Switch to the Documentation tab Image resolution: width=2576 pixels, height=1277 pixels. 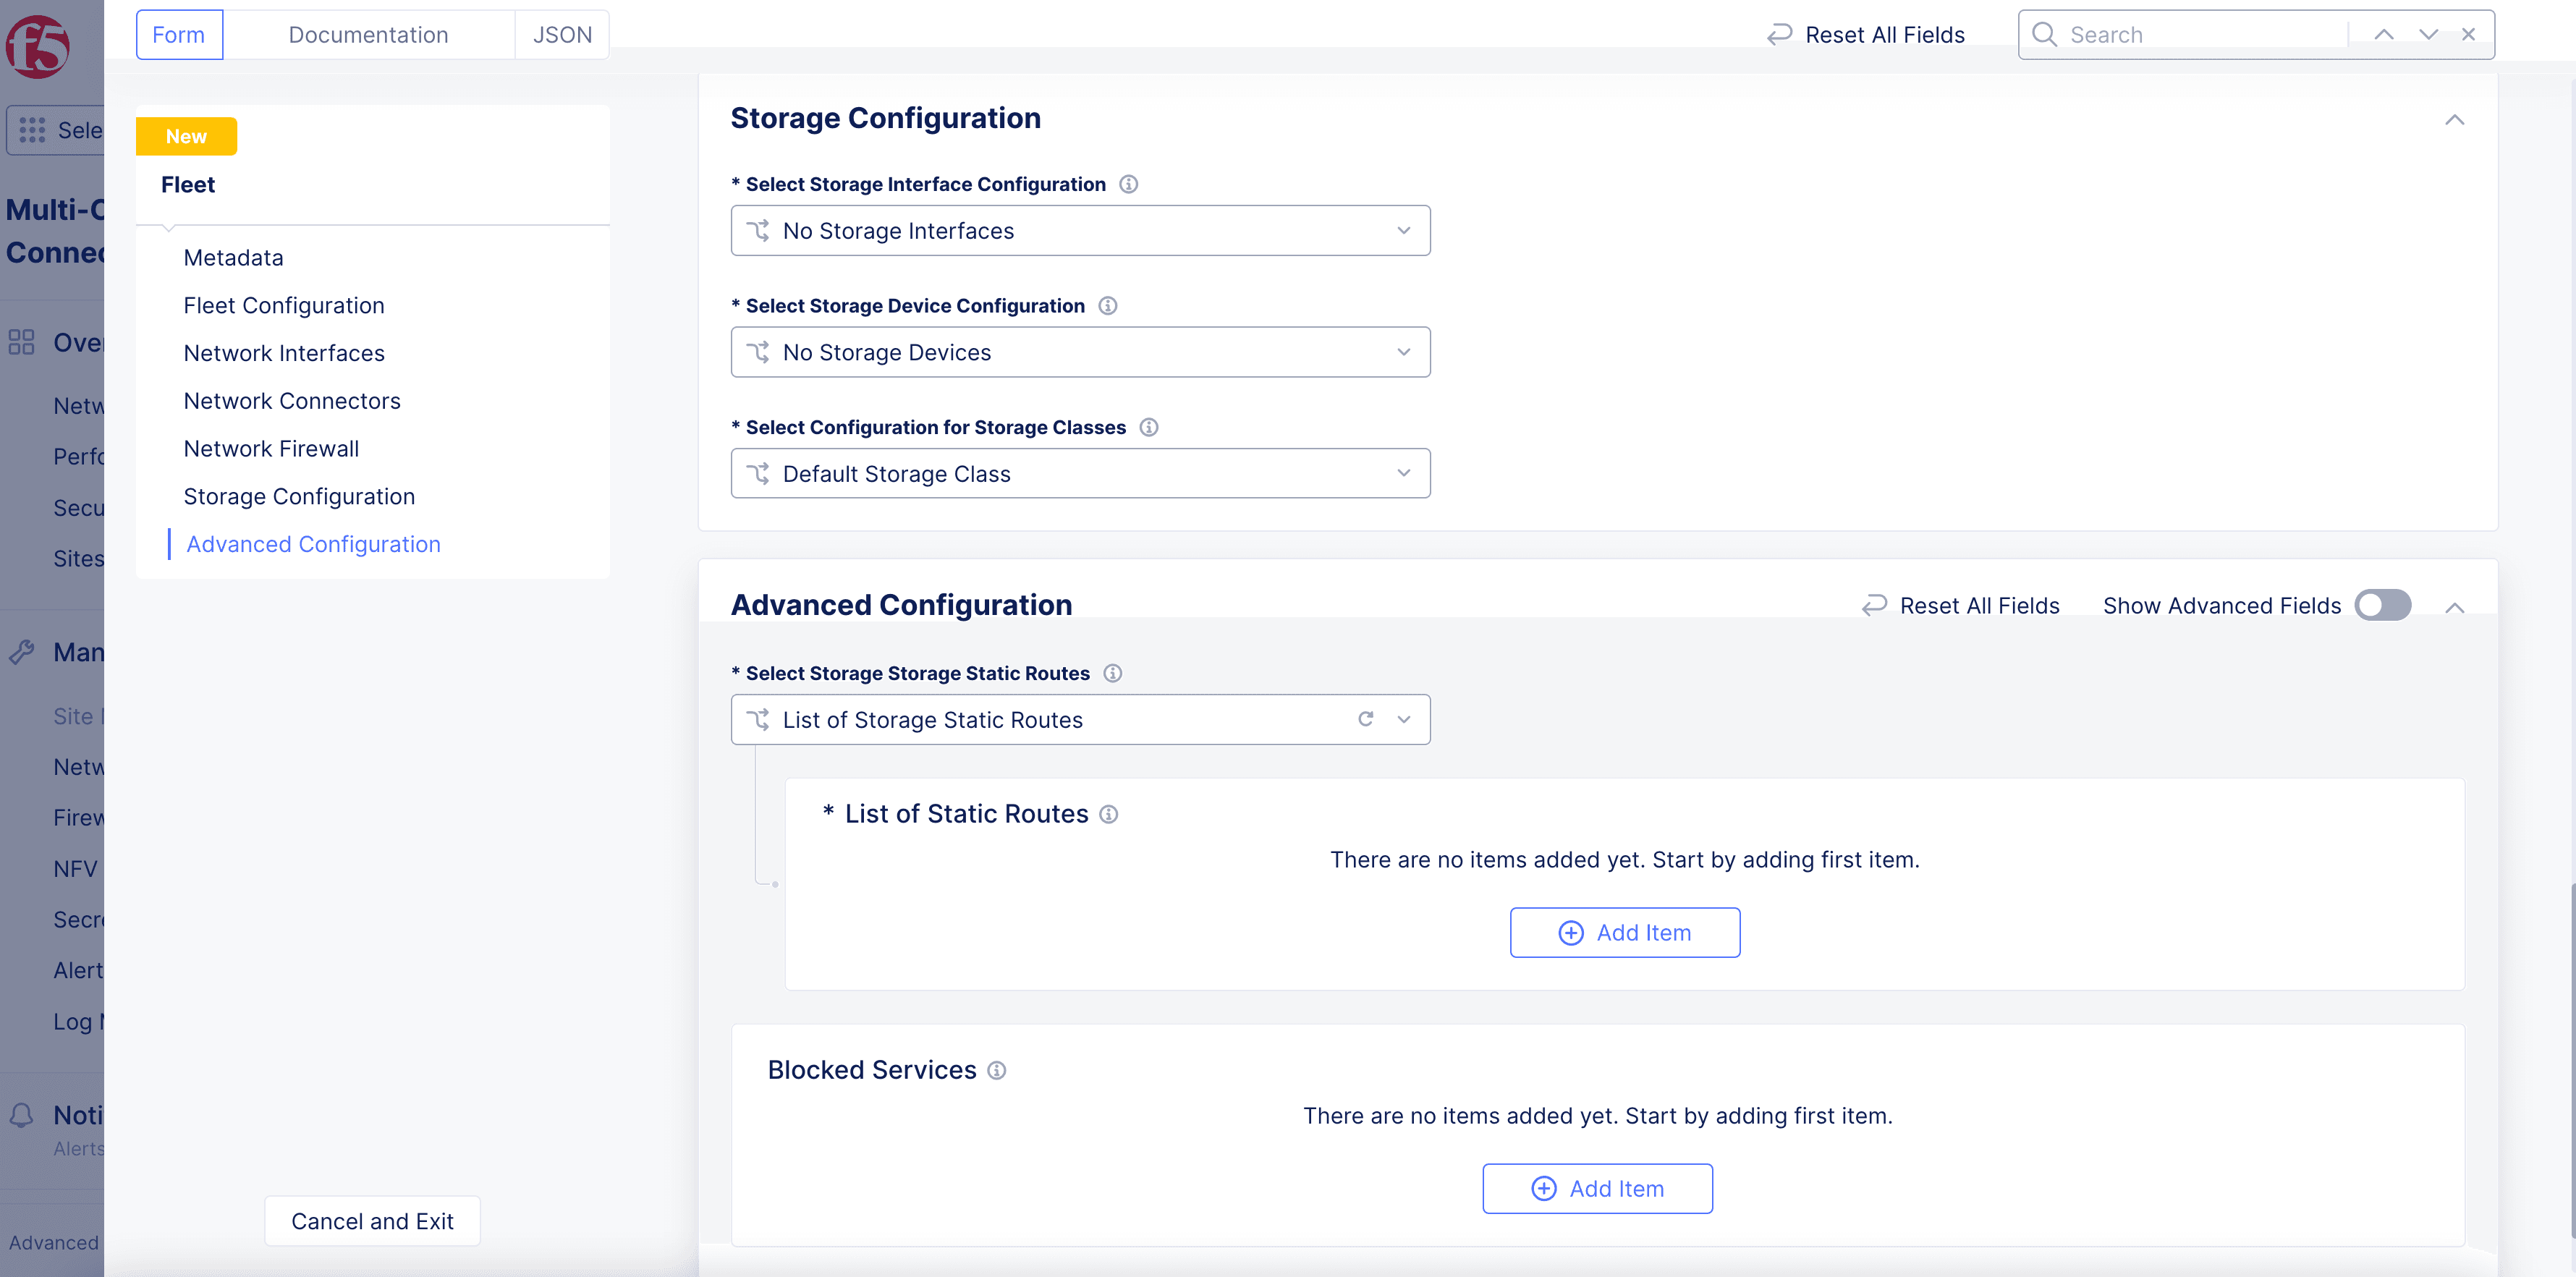tap(368, 33)
